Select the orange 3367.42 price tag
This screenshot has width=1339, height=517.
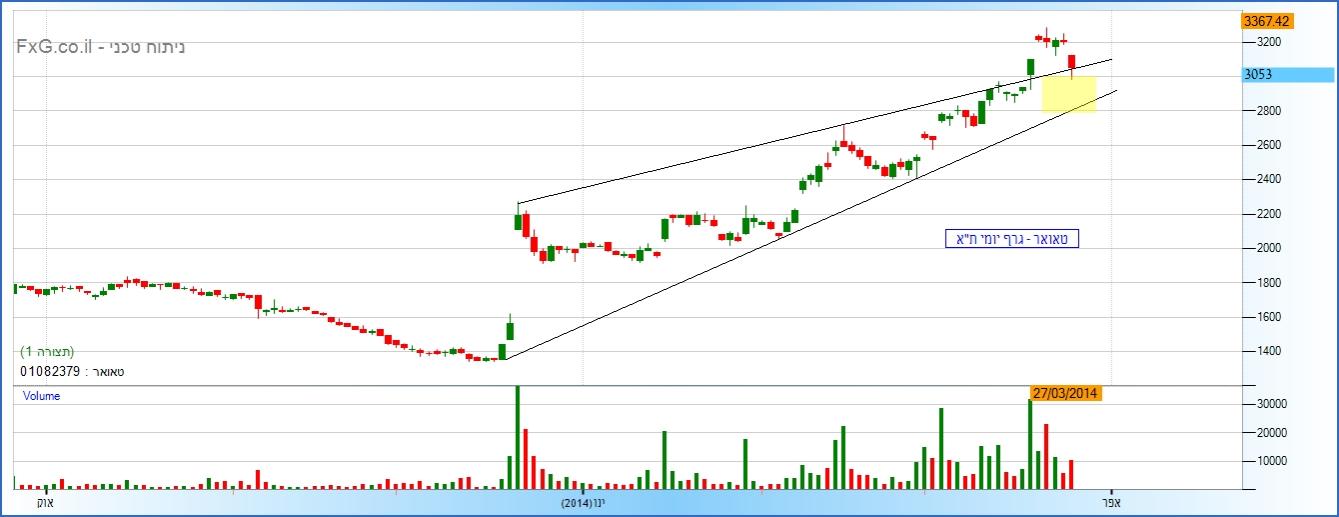tap(1267, 21)
